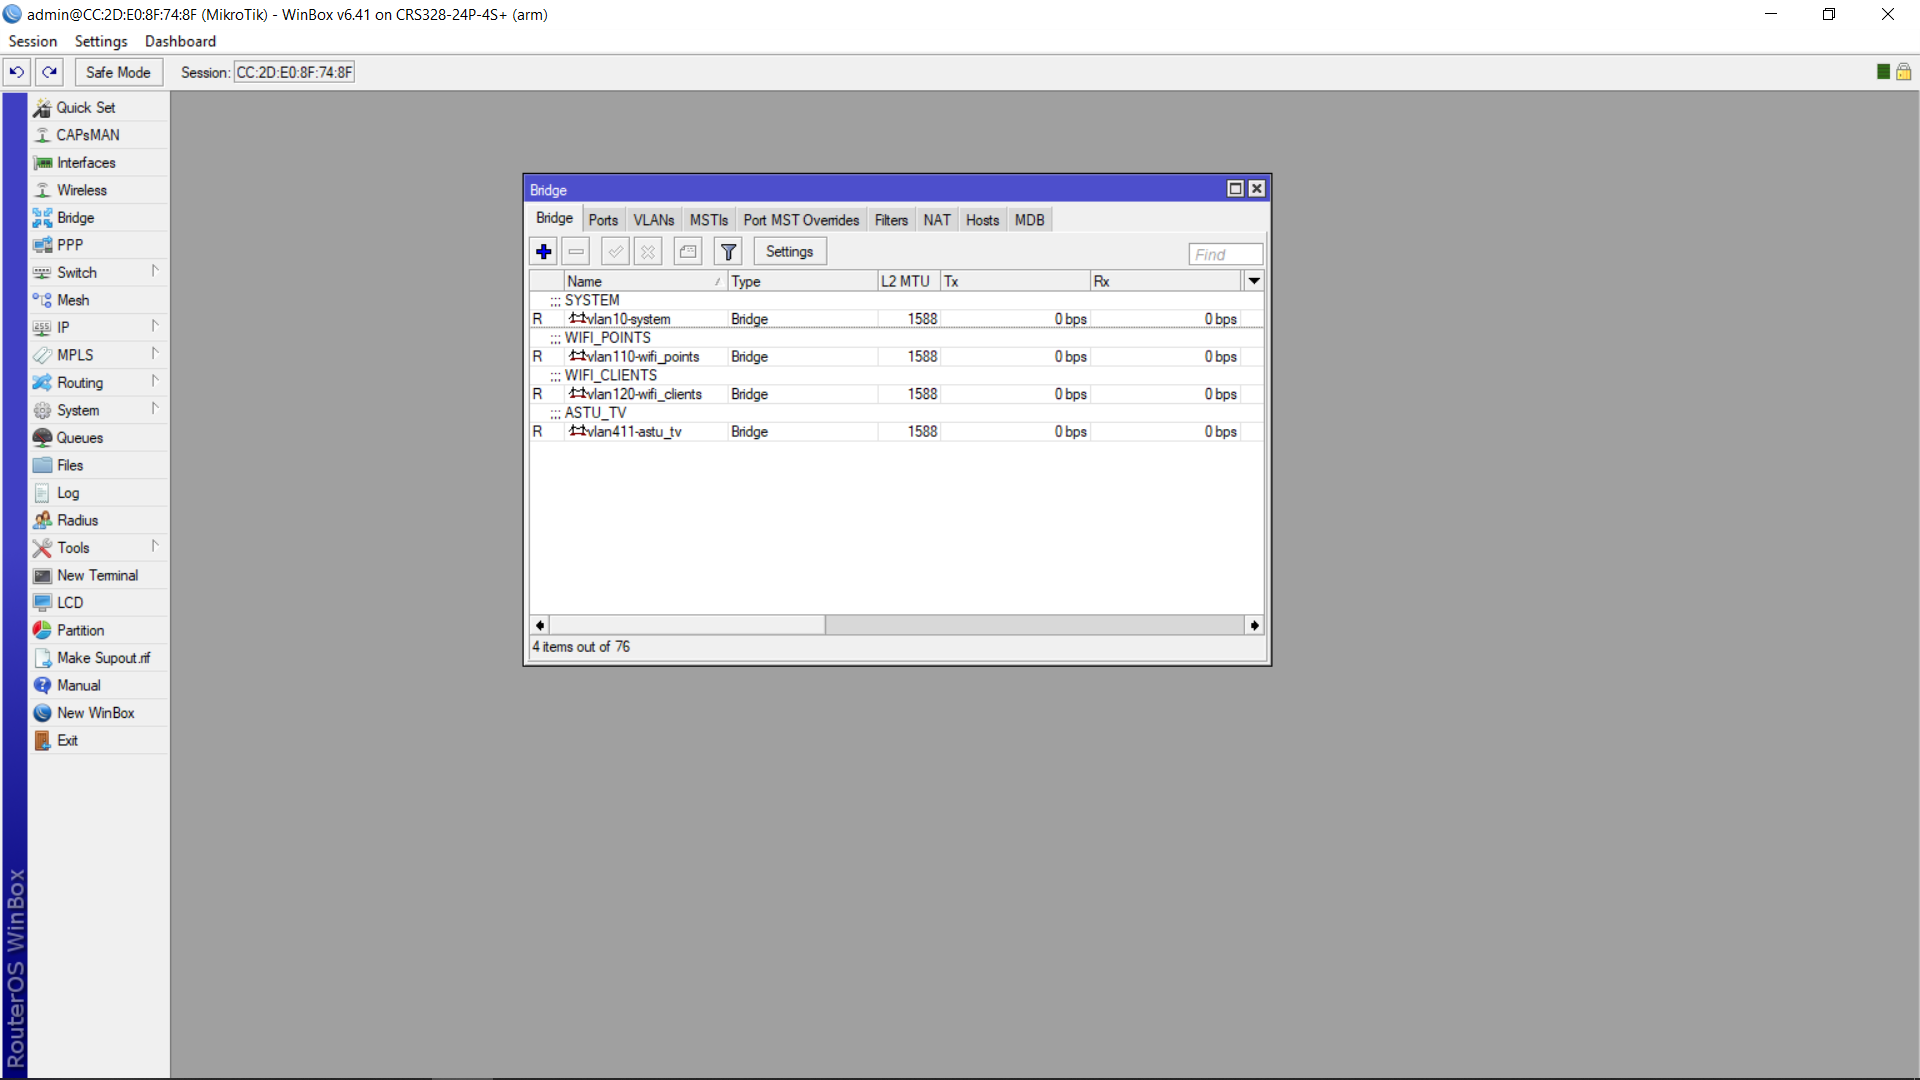Click the lock icon at top right

(1903, 72)
